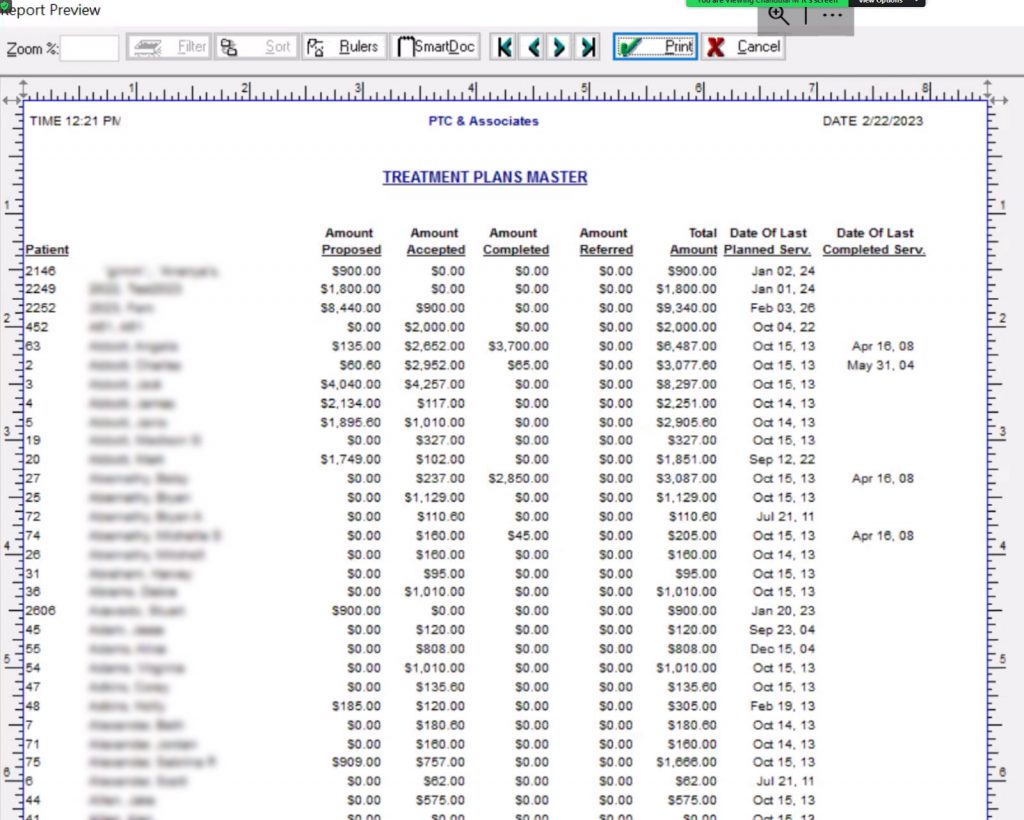1024x820 pixels.
Task: Click the Amount Referred column header
Action: (605, 241)
